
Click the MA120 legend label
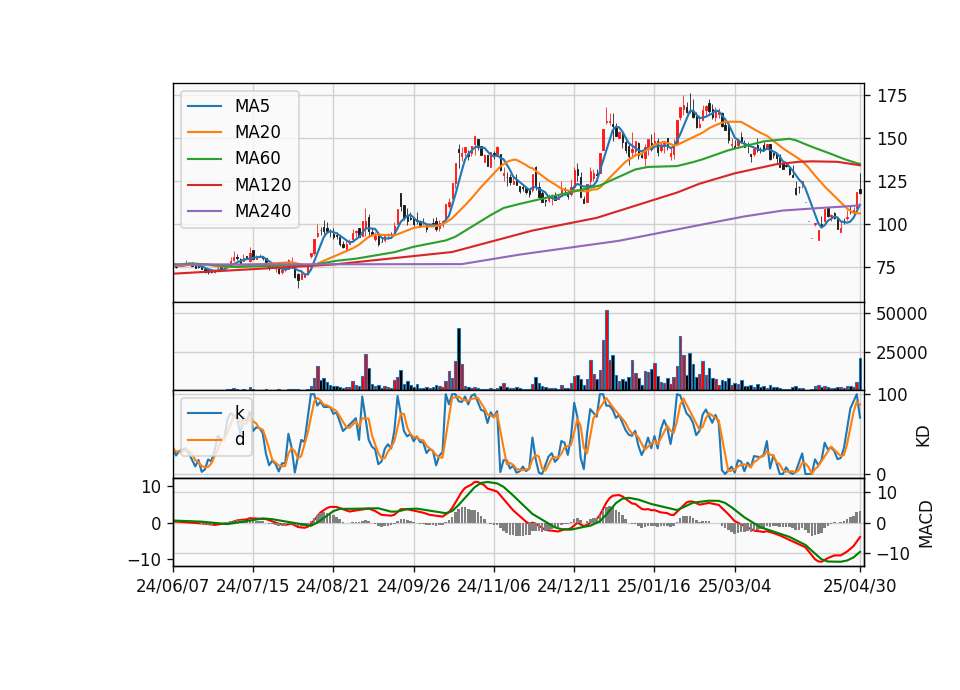point(263,185)
